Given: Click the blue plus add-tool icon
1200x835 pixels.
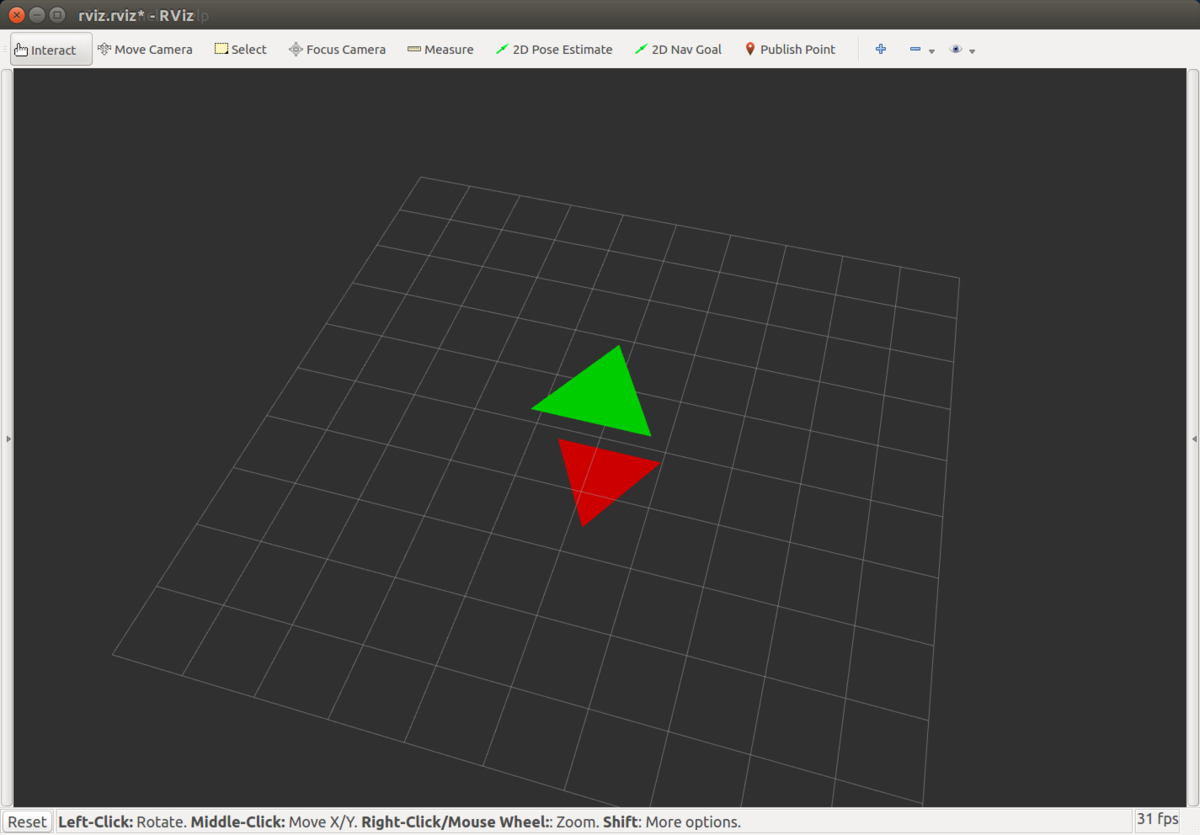Looking at the screenshot, I should [x=881, y=49].
